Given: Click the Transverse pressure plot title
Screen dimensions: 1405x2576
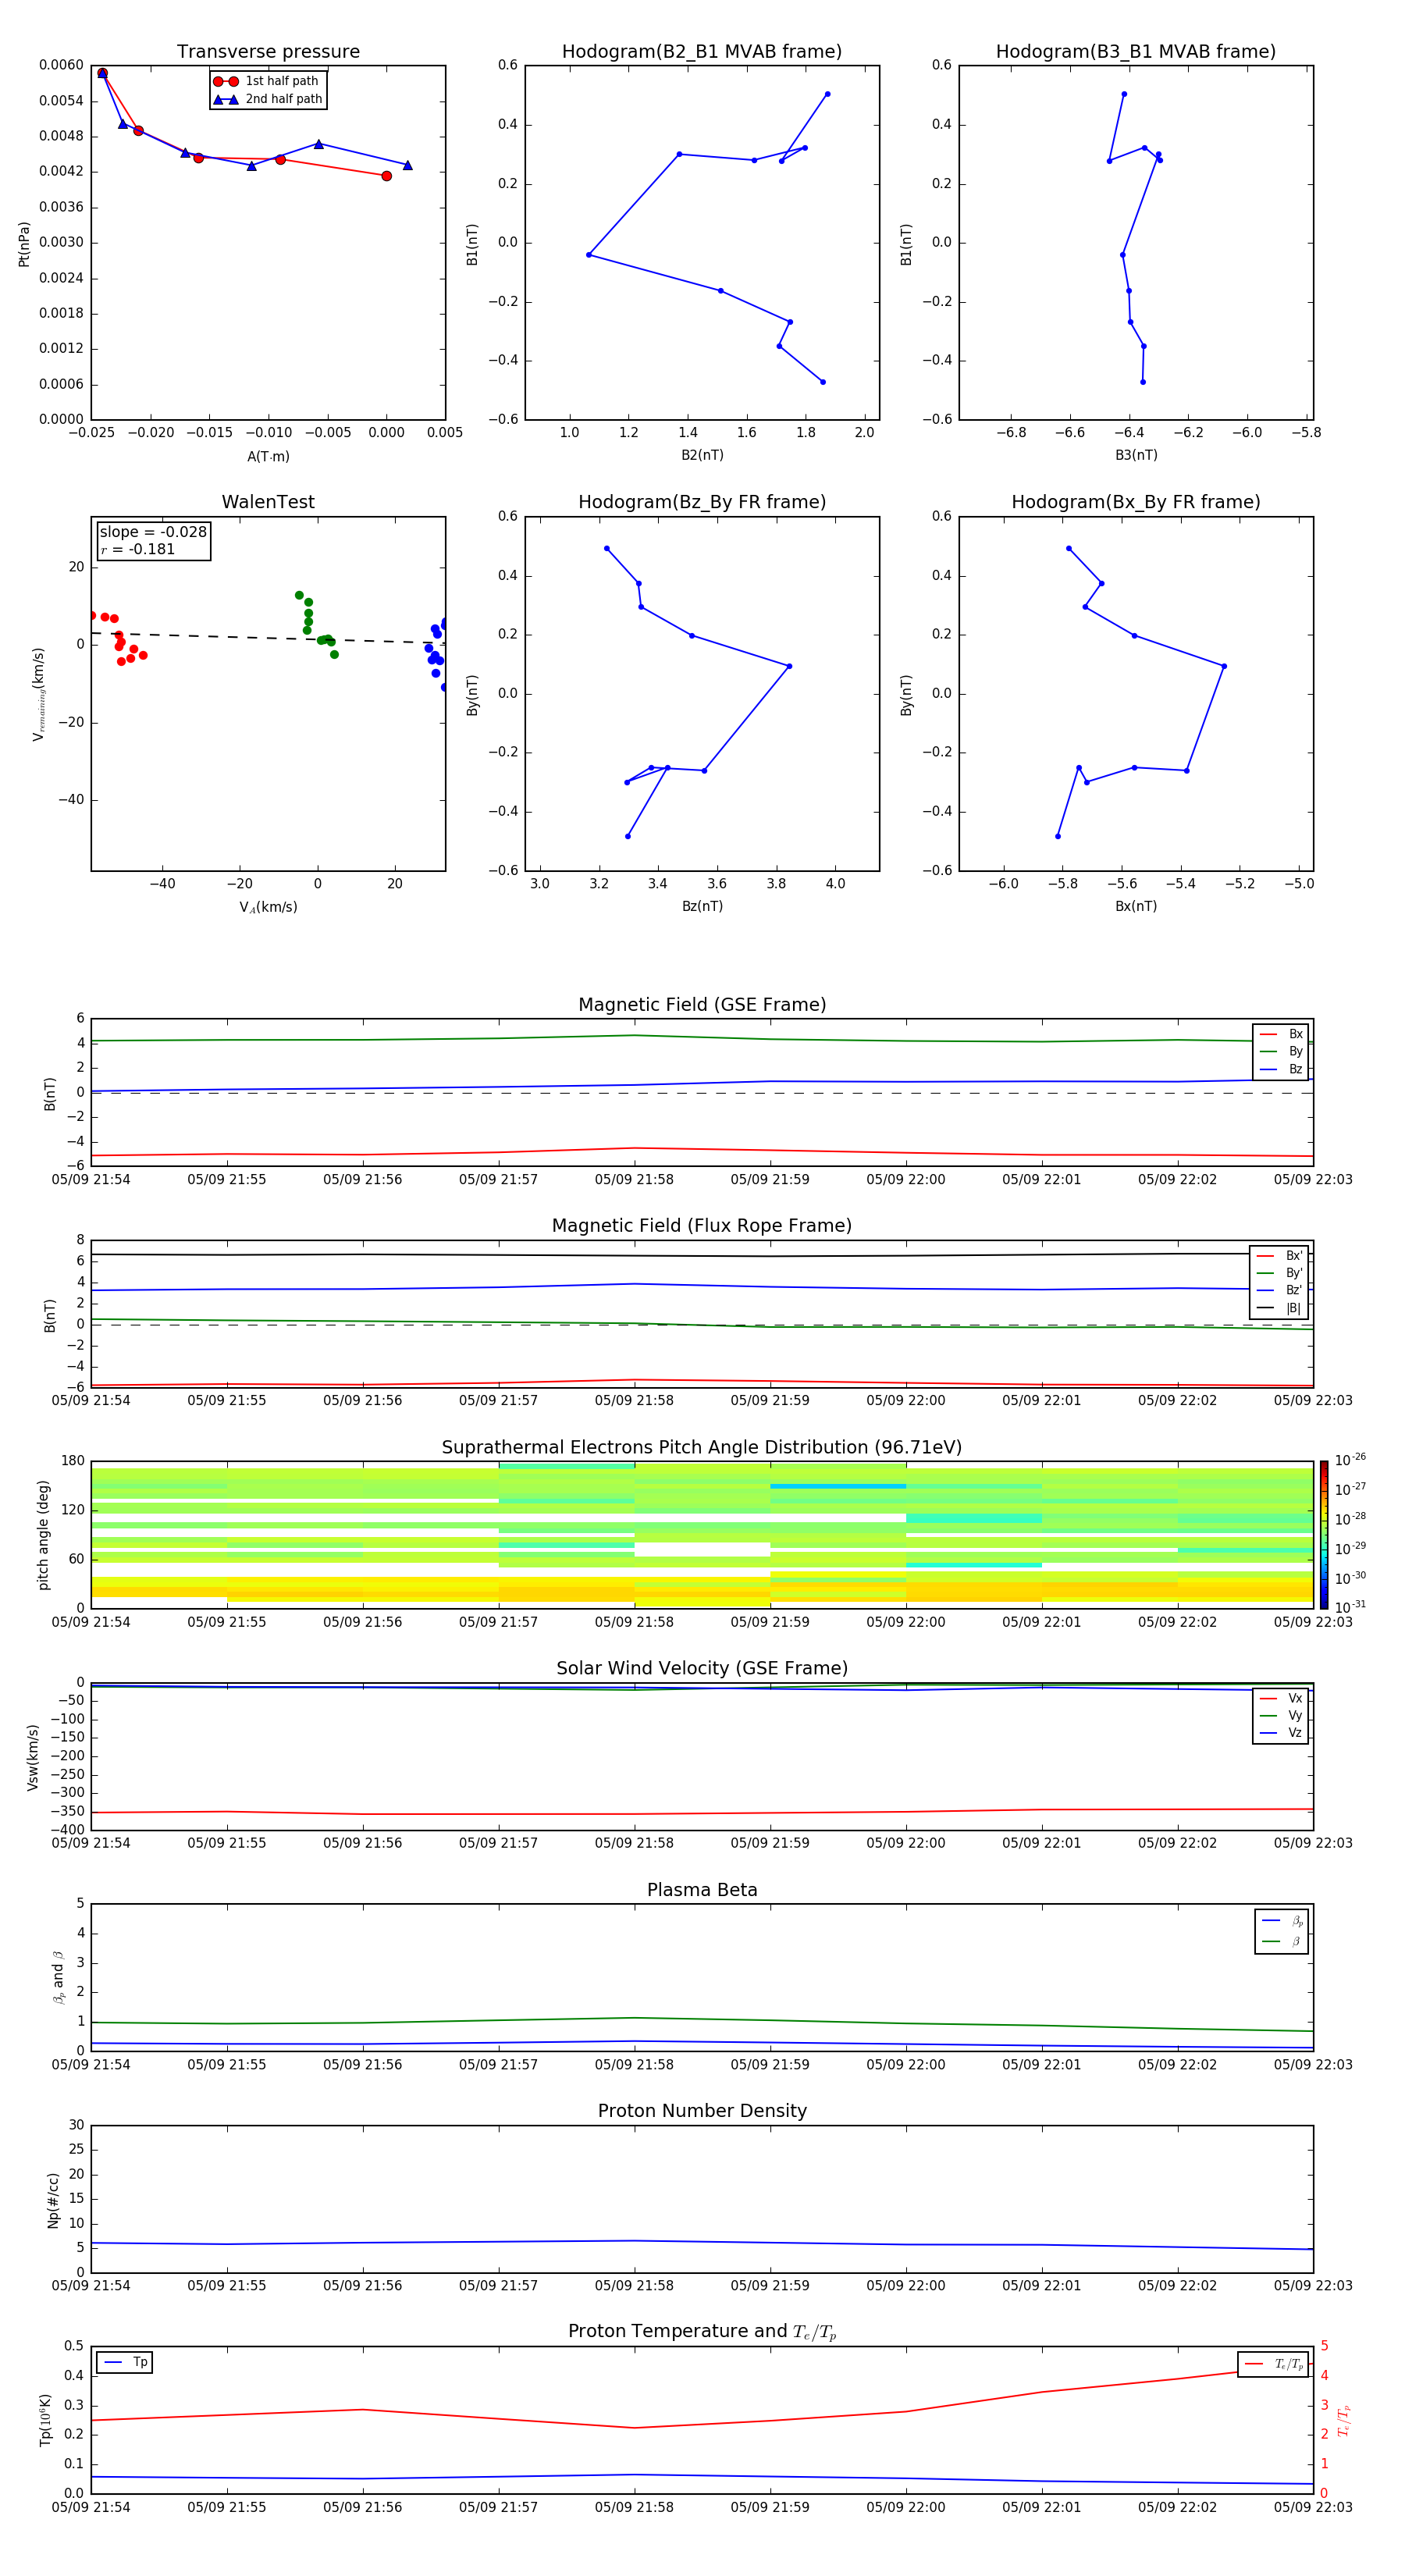Looking at the screenshot, I should 268,51.
